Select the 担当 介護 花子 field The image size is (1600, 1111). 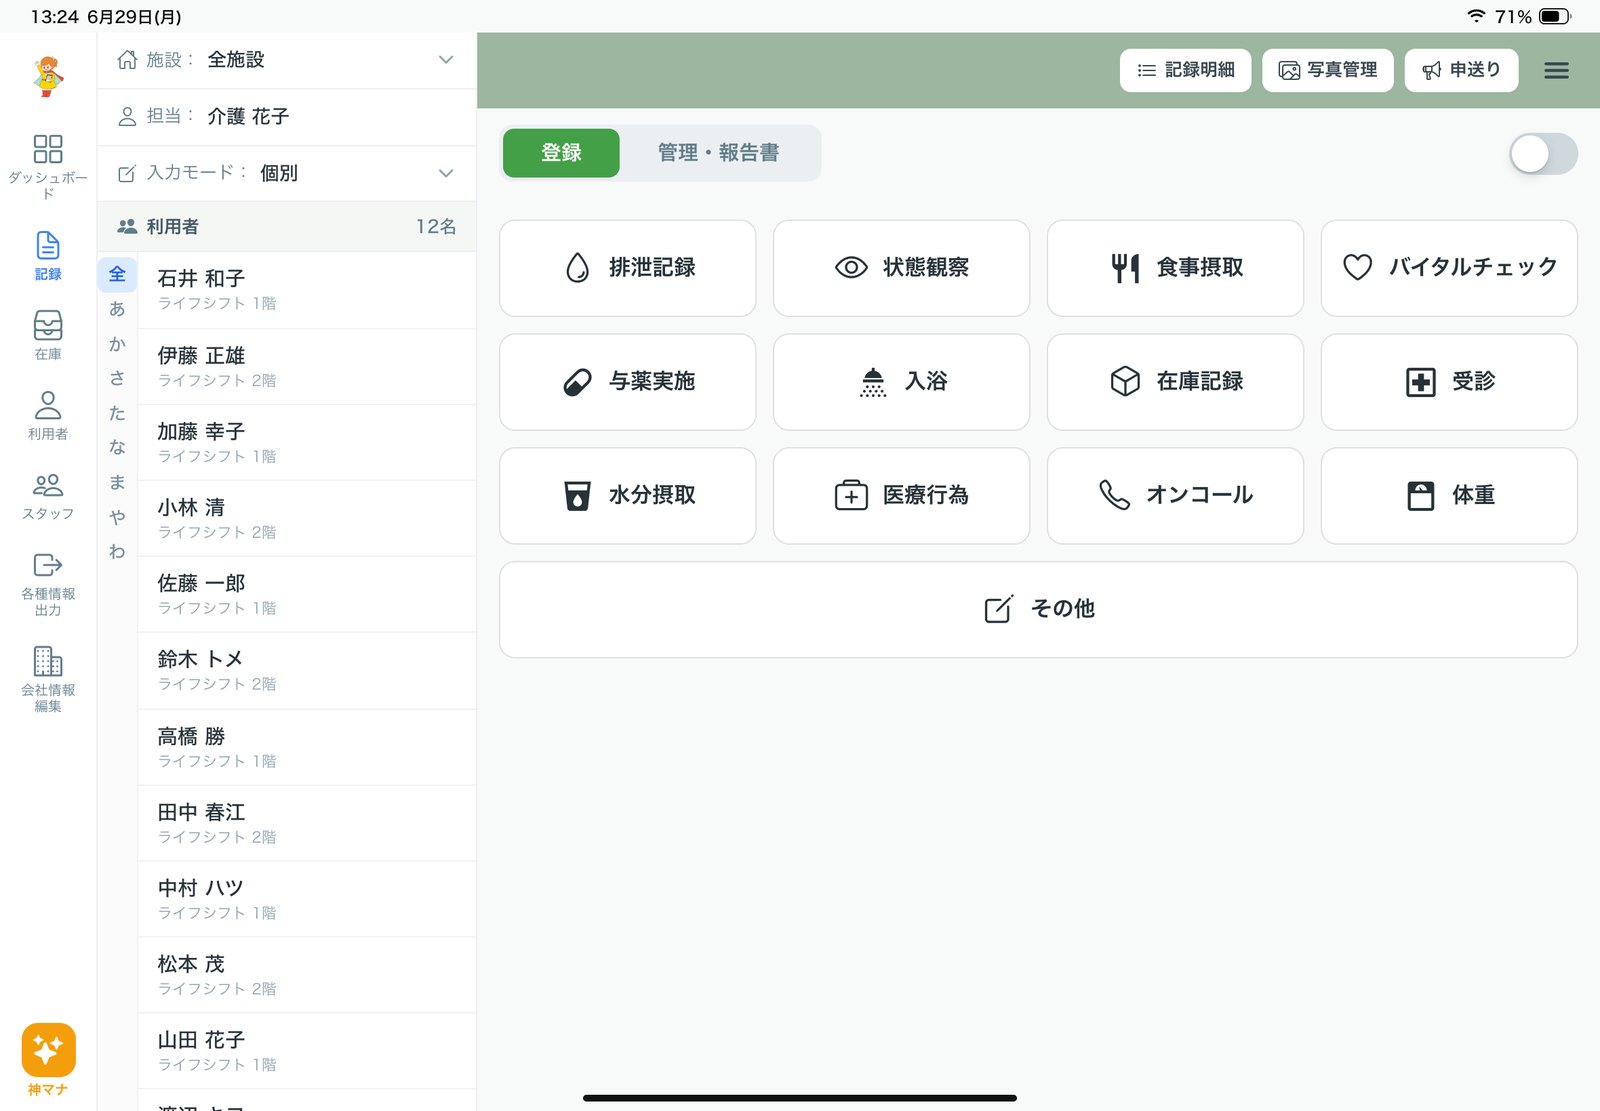tap(287, 116)
